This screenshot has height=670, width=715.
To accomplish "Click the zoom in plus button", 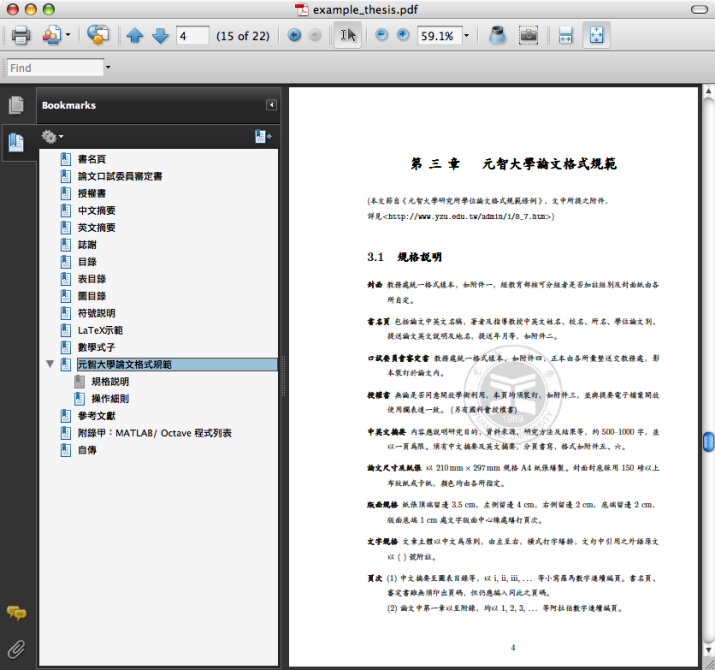I will tap(403, 35).
